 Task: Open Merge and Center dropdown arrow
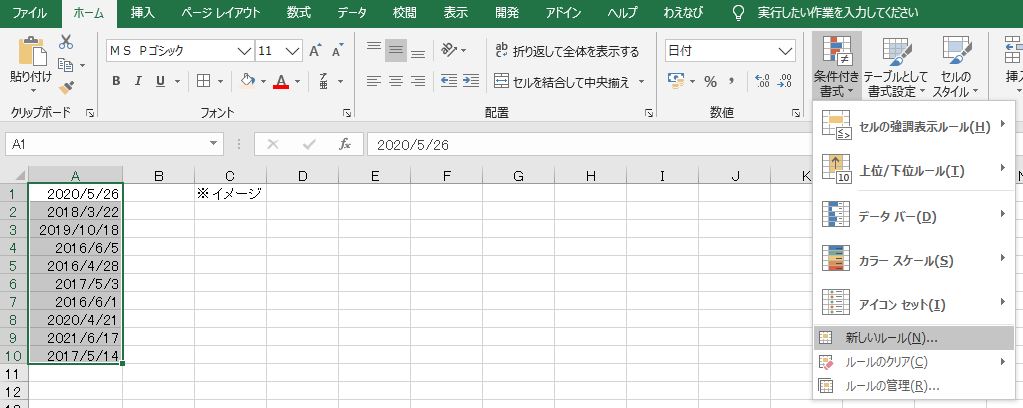[x=641, y=82]
